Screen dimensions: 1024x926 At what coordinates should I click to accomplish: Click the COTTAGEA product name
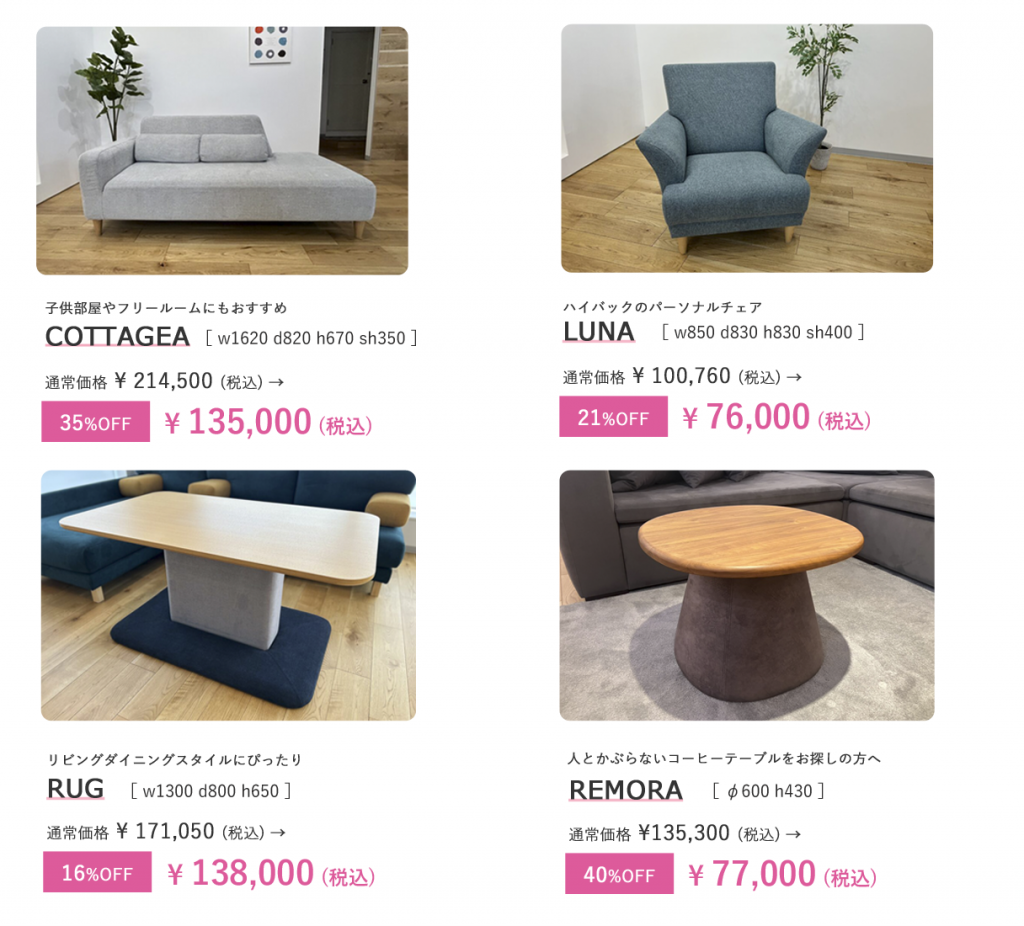point(118,336)
